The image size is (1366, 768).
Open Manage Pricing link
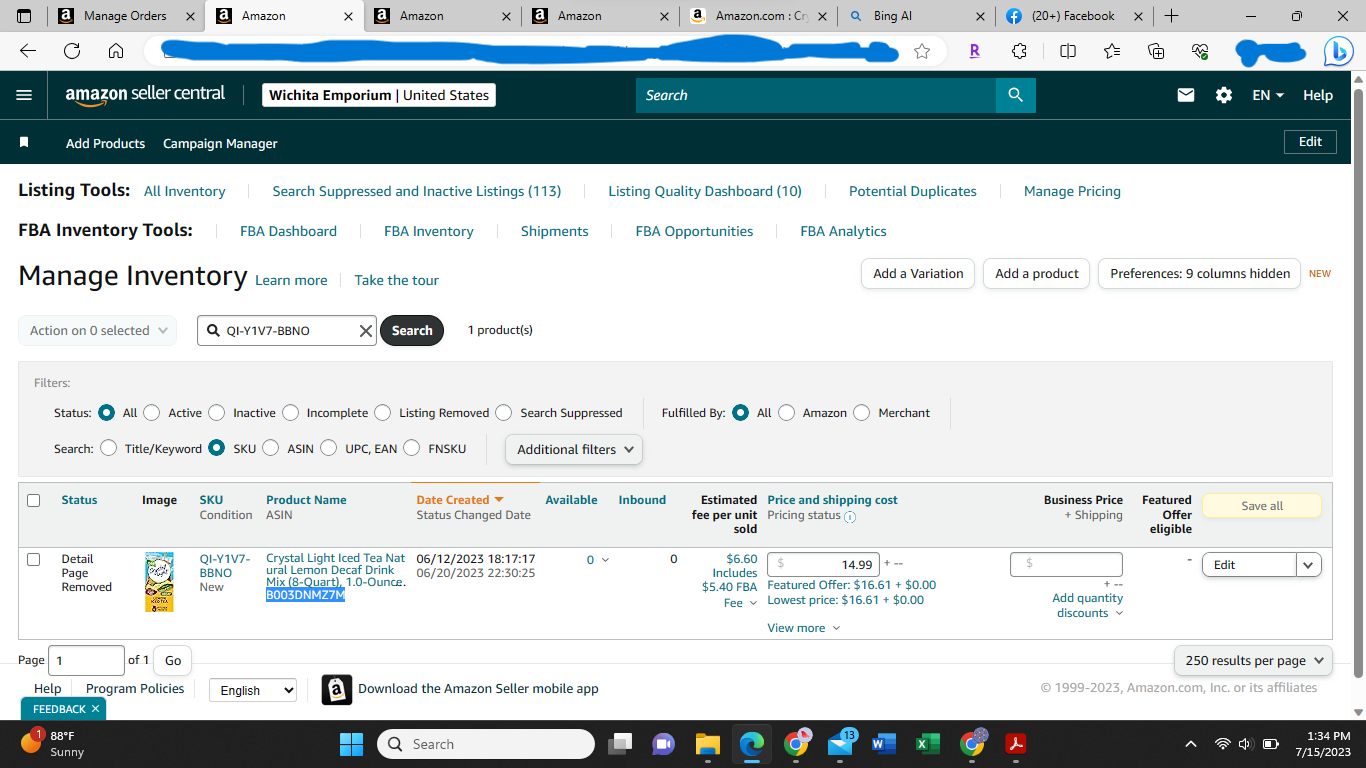1072,191
